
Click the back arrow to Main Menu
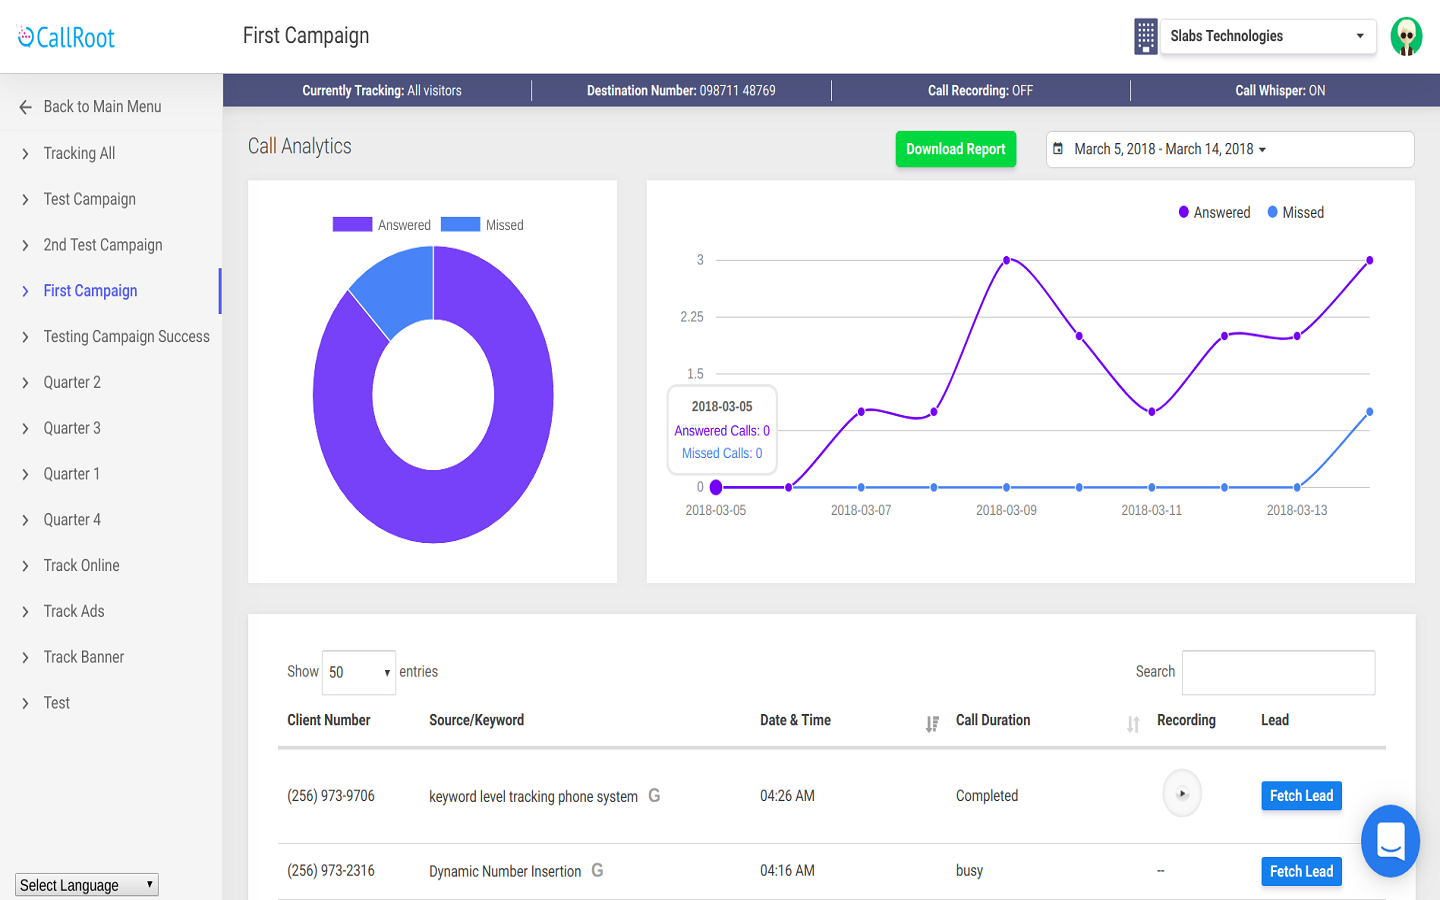pyautogui.click(x=26, y=107)
